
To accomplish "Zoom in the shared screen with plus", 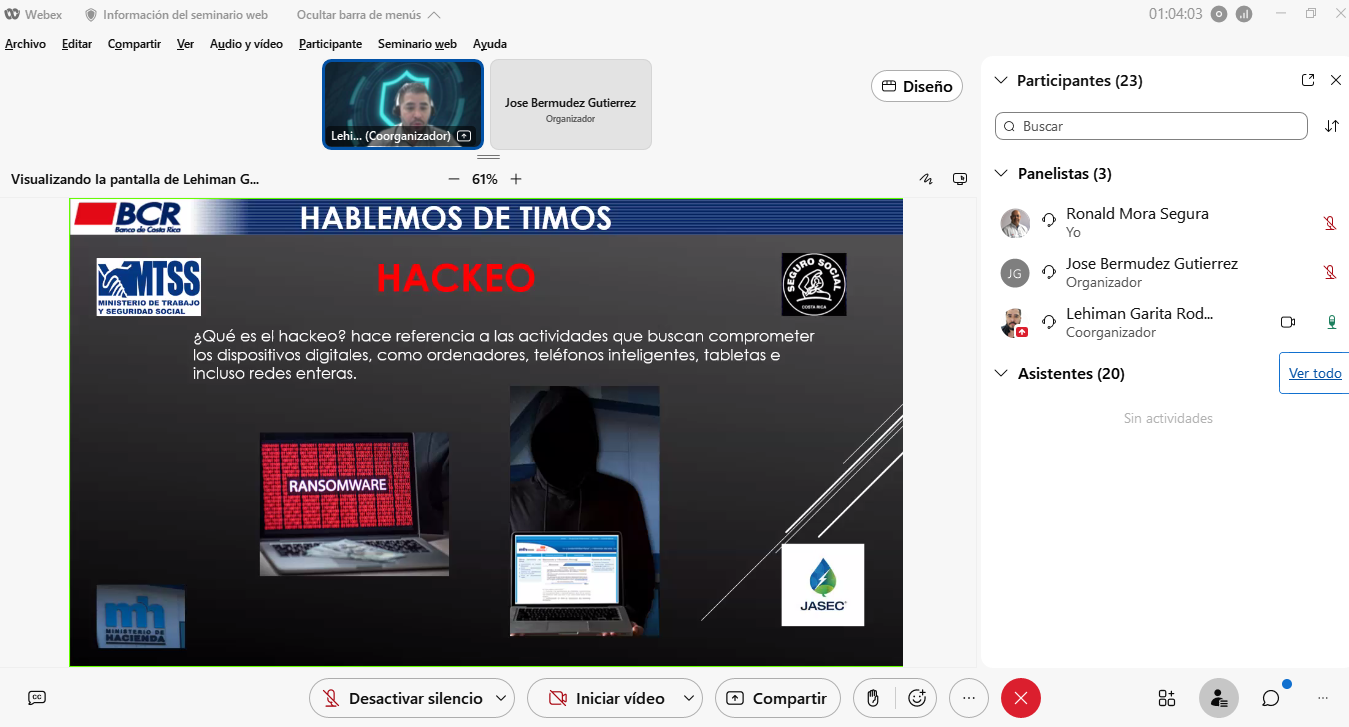I will click(516, 179).
